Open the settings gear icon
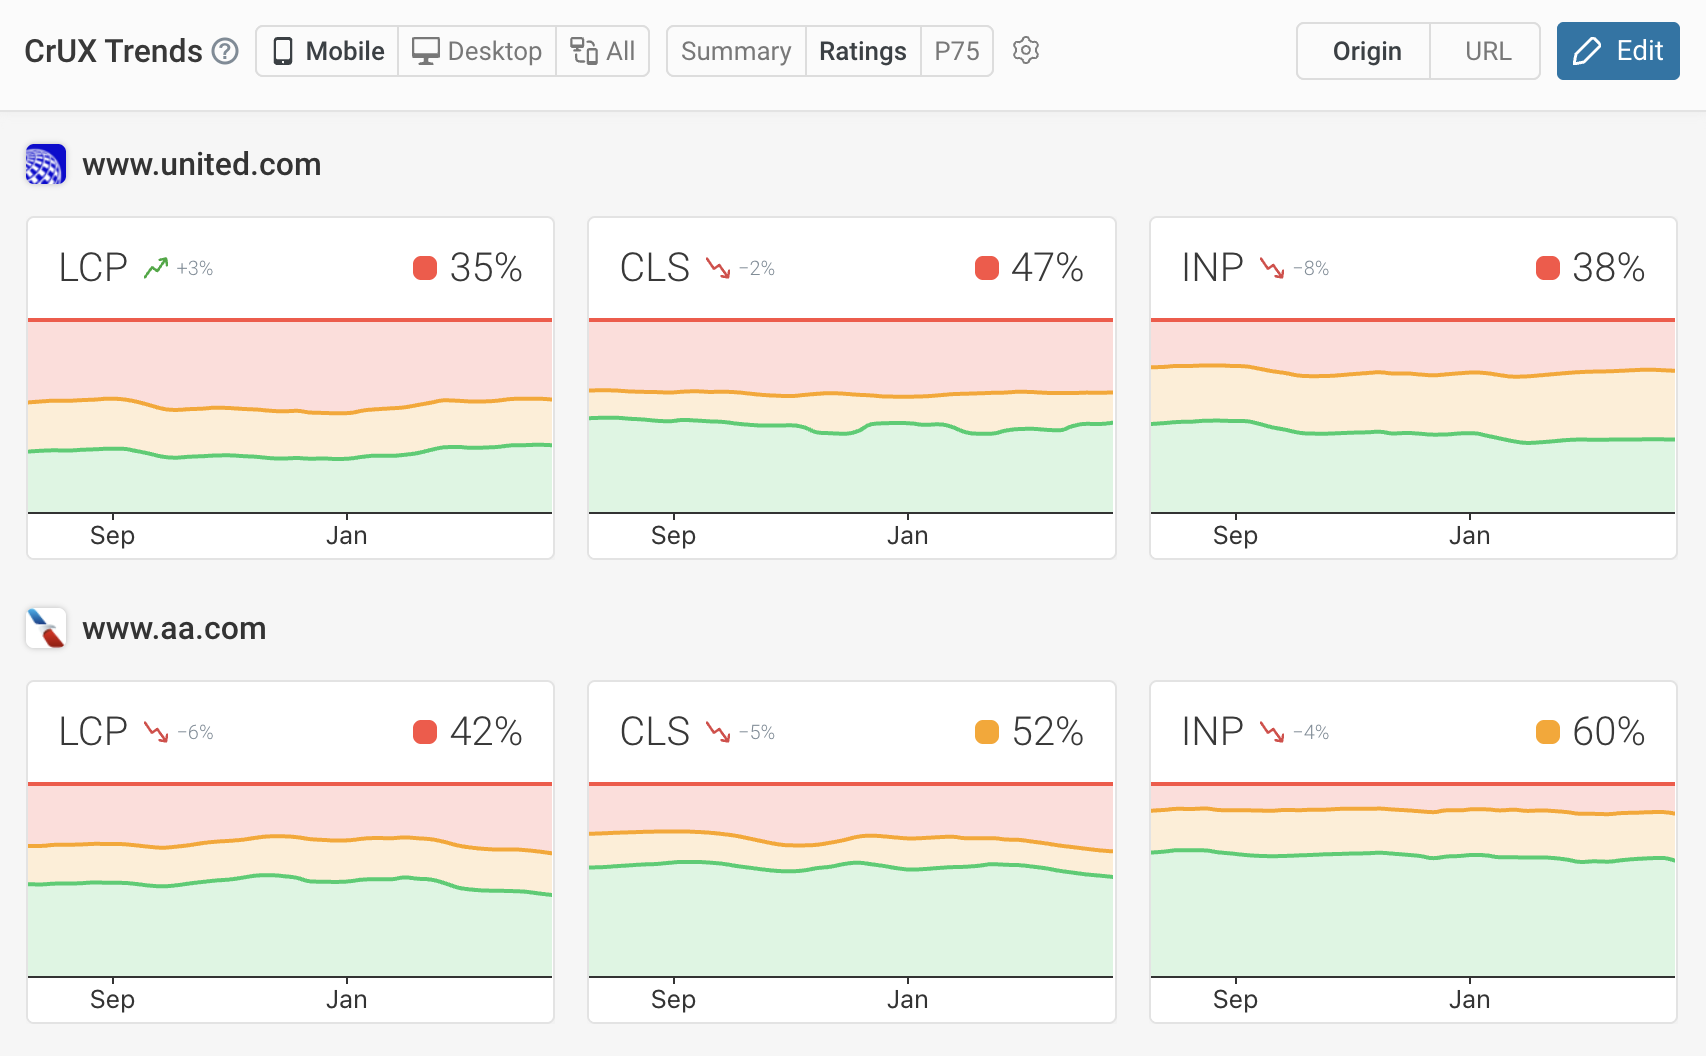The image size is (1706, 1056). tap(1026, 51)
